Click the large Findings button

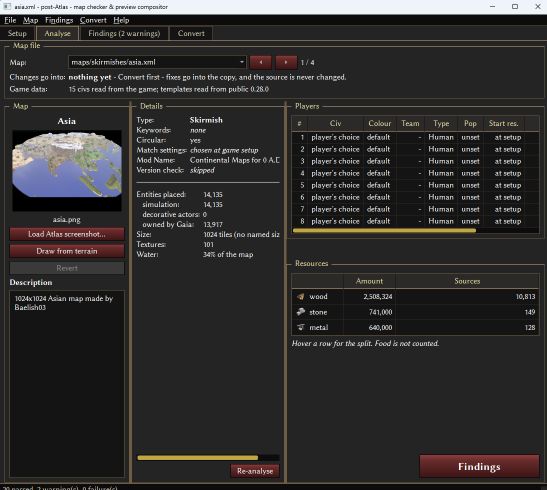click(x=479, y=467)
